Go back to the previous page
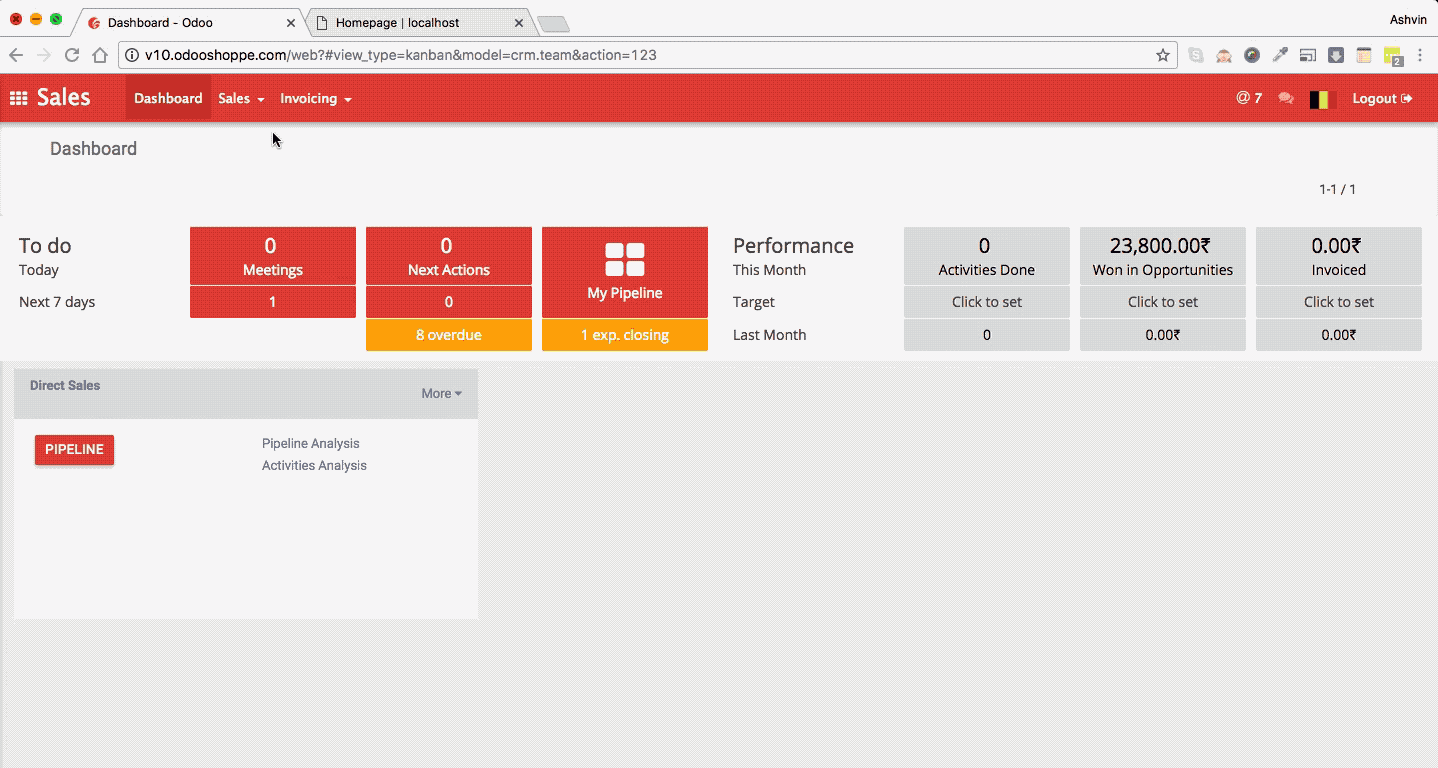Screen dimensions: 1438x768 click(x=16, y=55)
